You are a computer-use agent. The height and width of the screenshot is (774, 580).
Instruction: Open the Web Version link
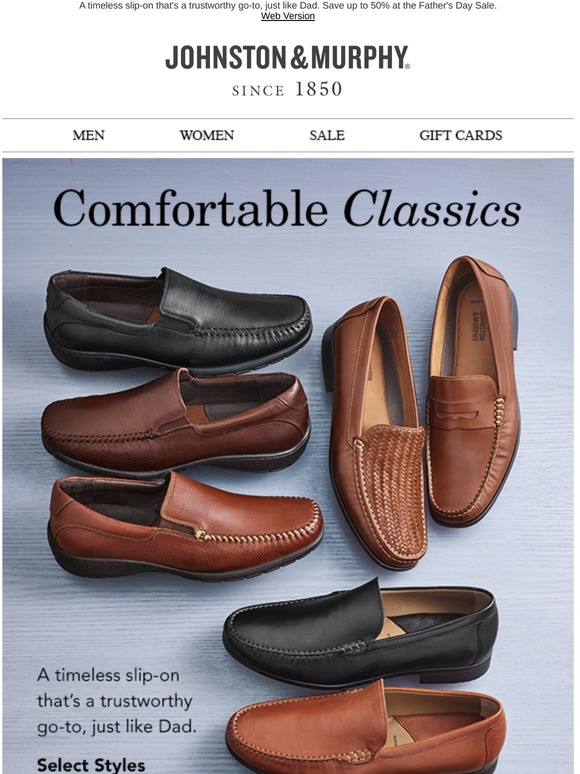tap(288, 16)
